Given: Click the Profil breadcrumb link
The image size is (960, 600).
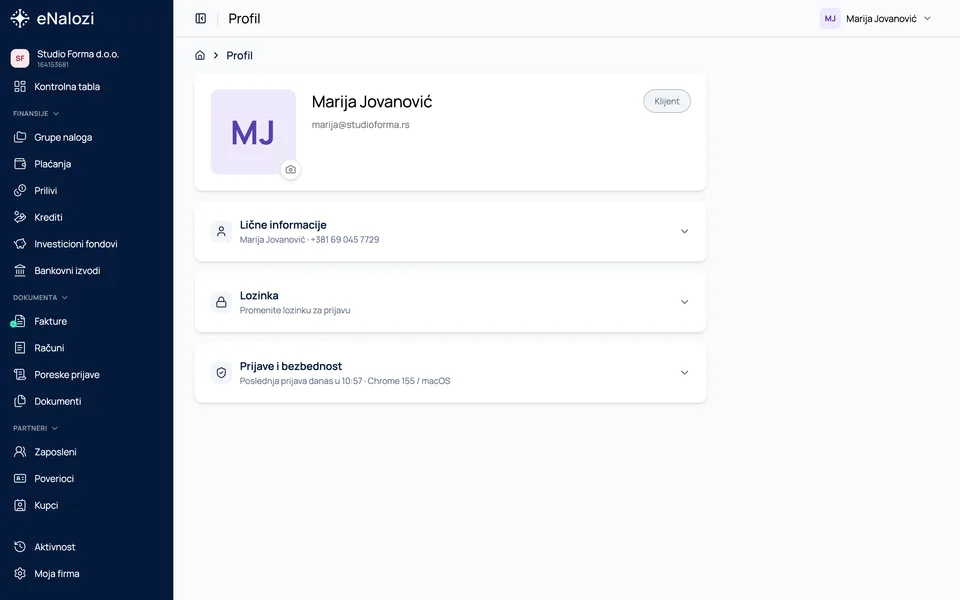Looking at the screenshot, I should tap(239, 55).
